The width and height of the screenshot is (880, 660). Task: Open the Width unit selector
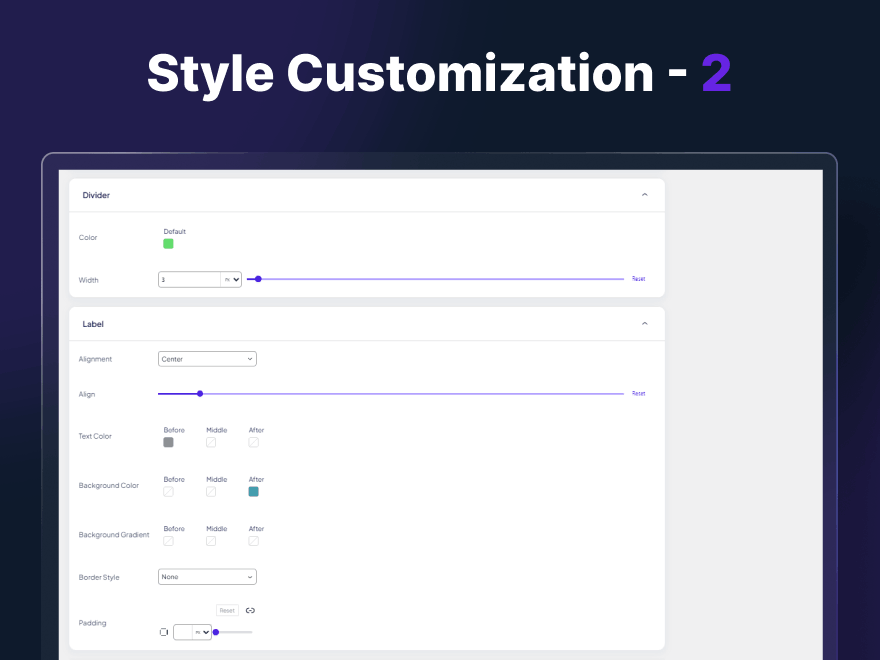click(x=232, y=280)
